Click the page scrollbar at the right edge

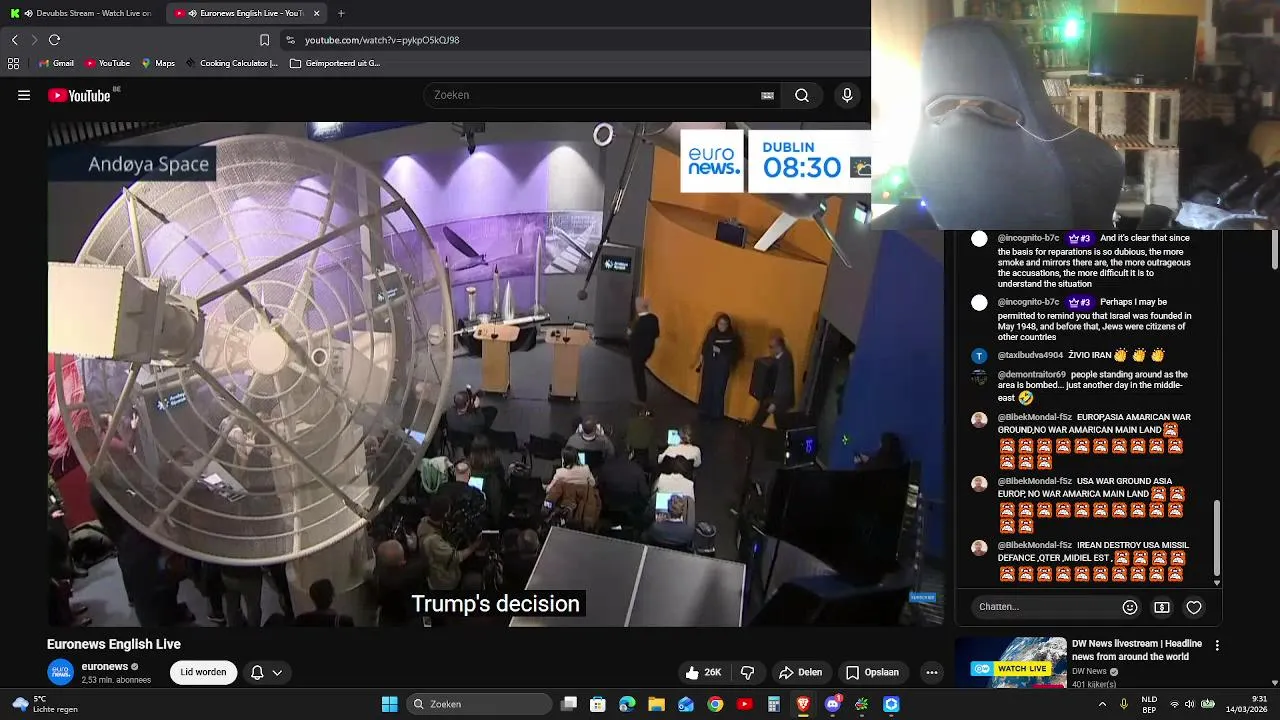(x=1275, y=251)
